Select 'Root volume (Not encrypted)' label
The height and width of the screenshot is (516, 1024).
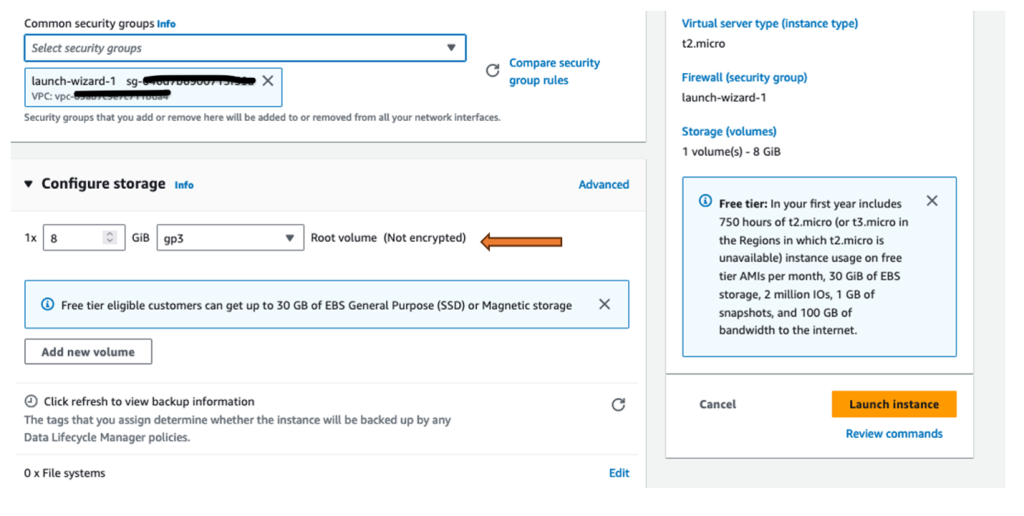389,238
